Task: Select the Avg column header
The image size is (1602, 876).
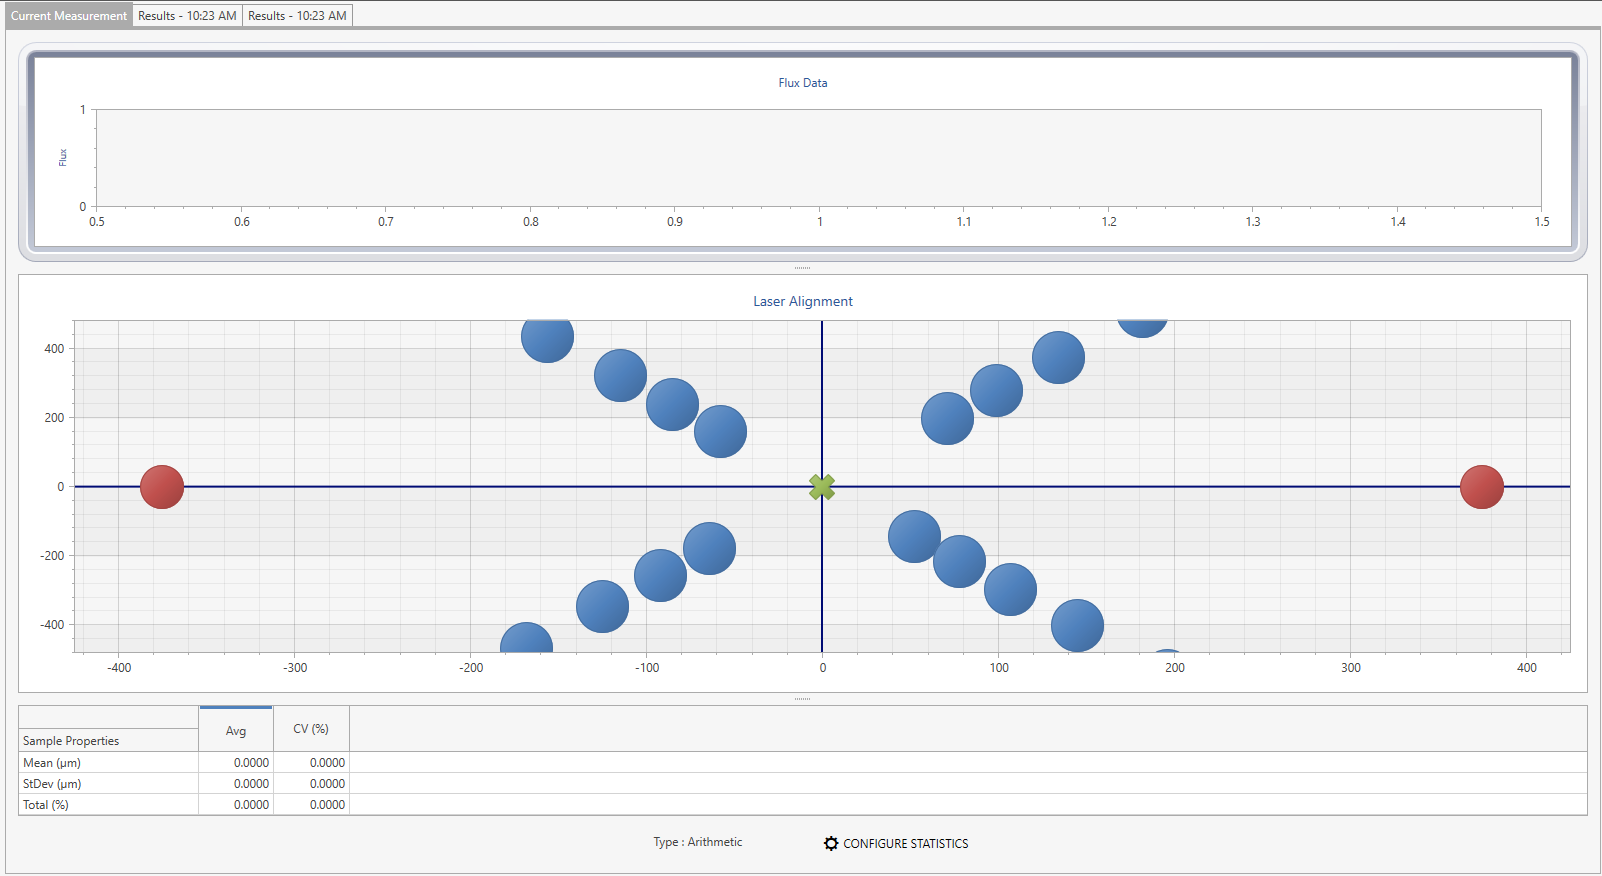Action: [236, 730]
